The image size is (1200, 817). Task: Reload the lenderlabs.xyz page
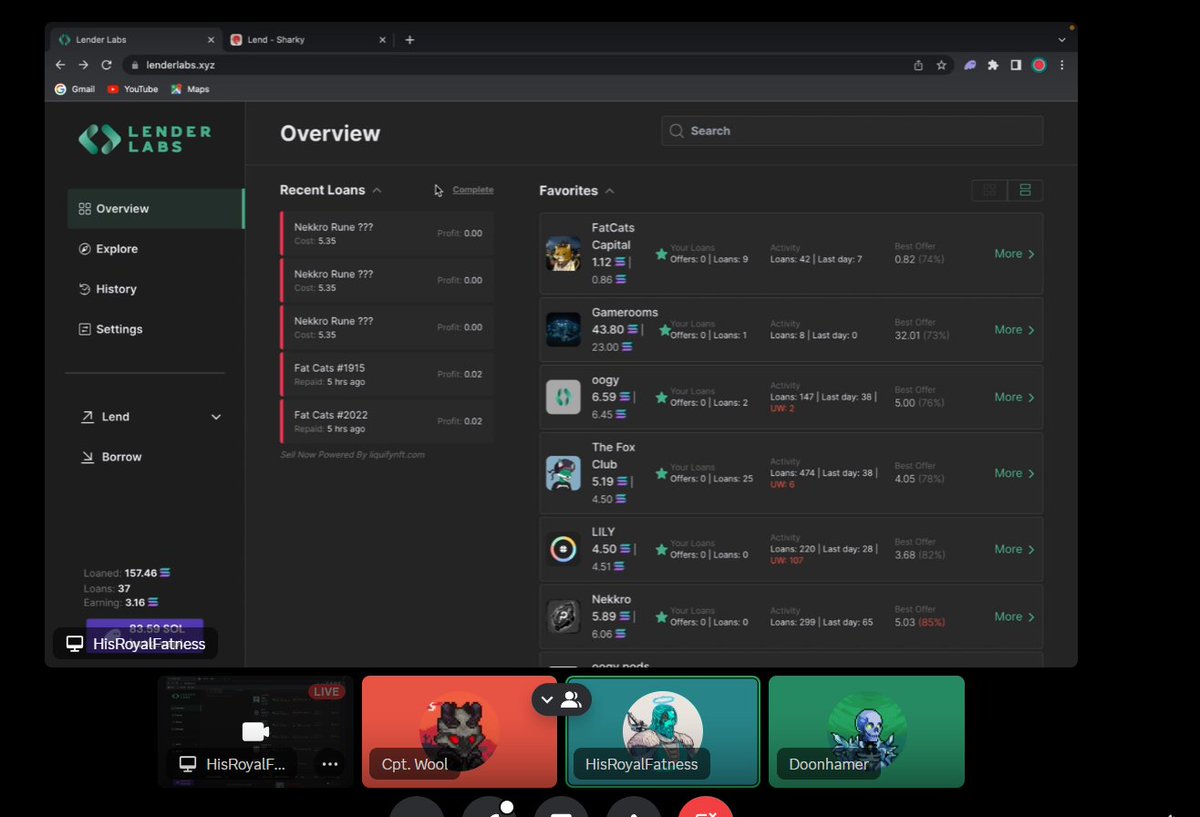point(106,65)
